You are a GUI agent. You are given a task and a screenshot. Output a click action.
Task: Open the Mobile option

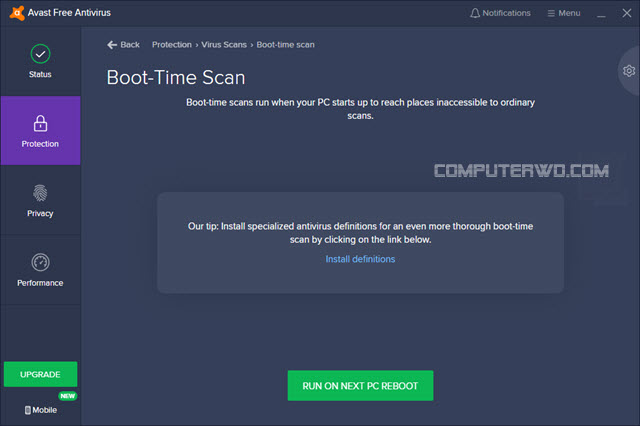(40, 410)
